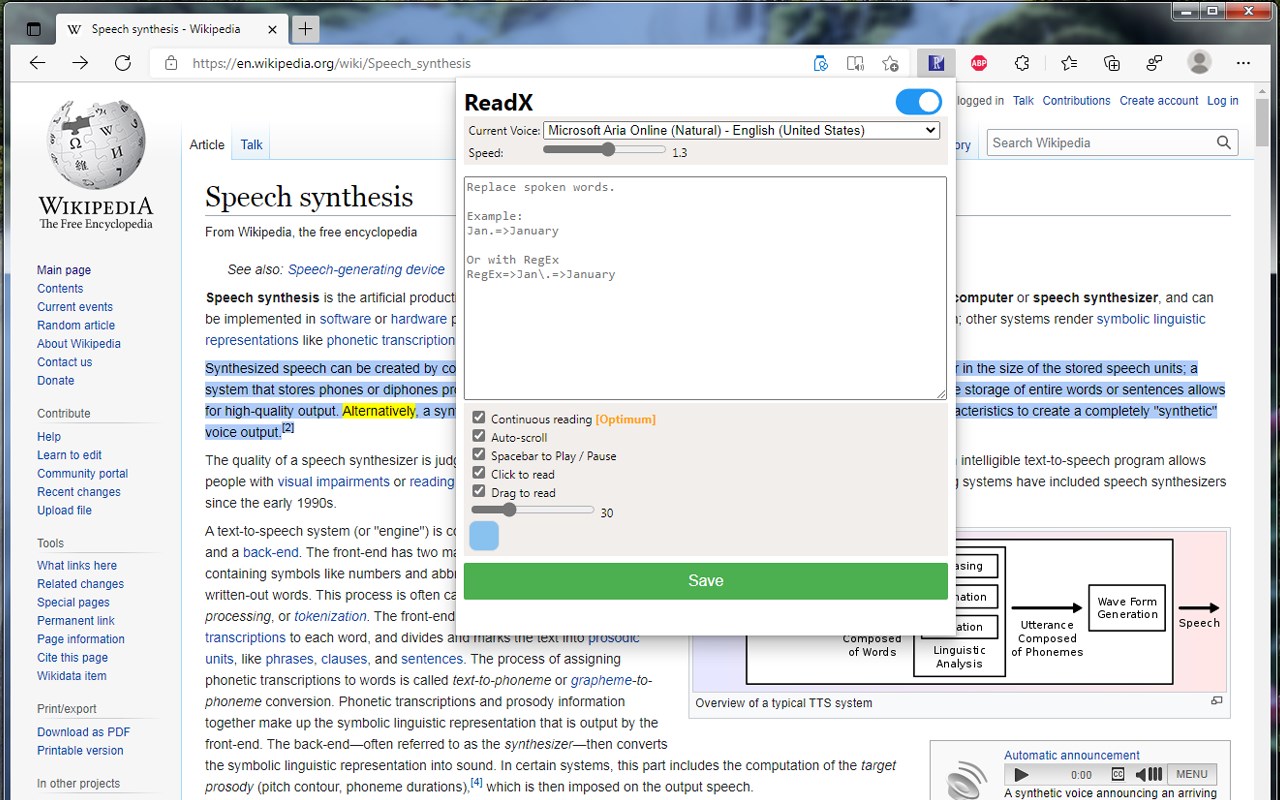This screenshot has height=800, width=1280.
Task: Click the ABP Adblock Plus extension icon
Action: [979, 63]
